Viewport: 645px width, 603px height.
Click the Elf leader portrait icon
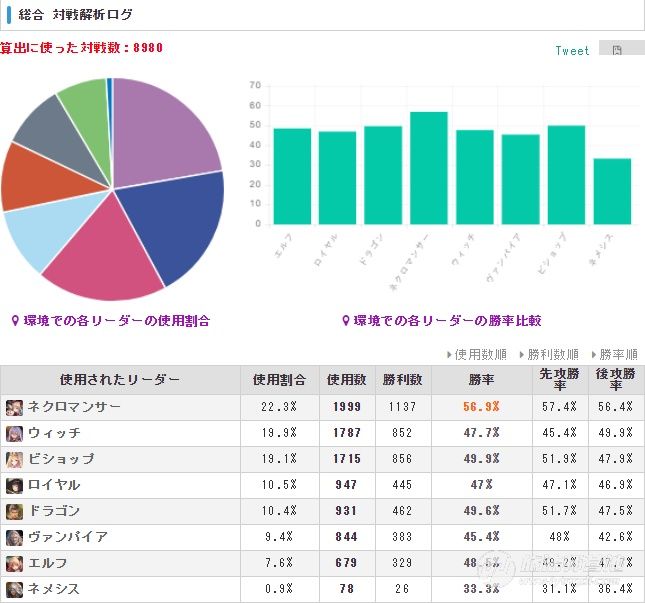14,564
